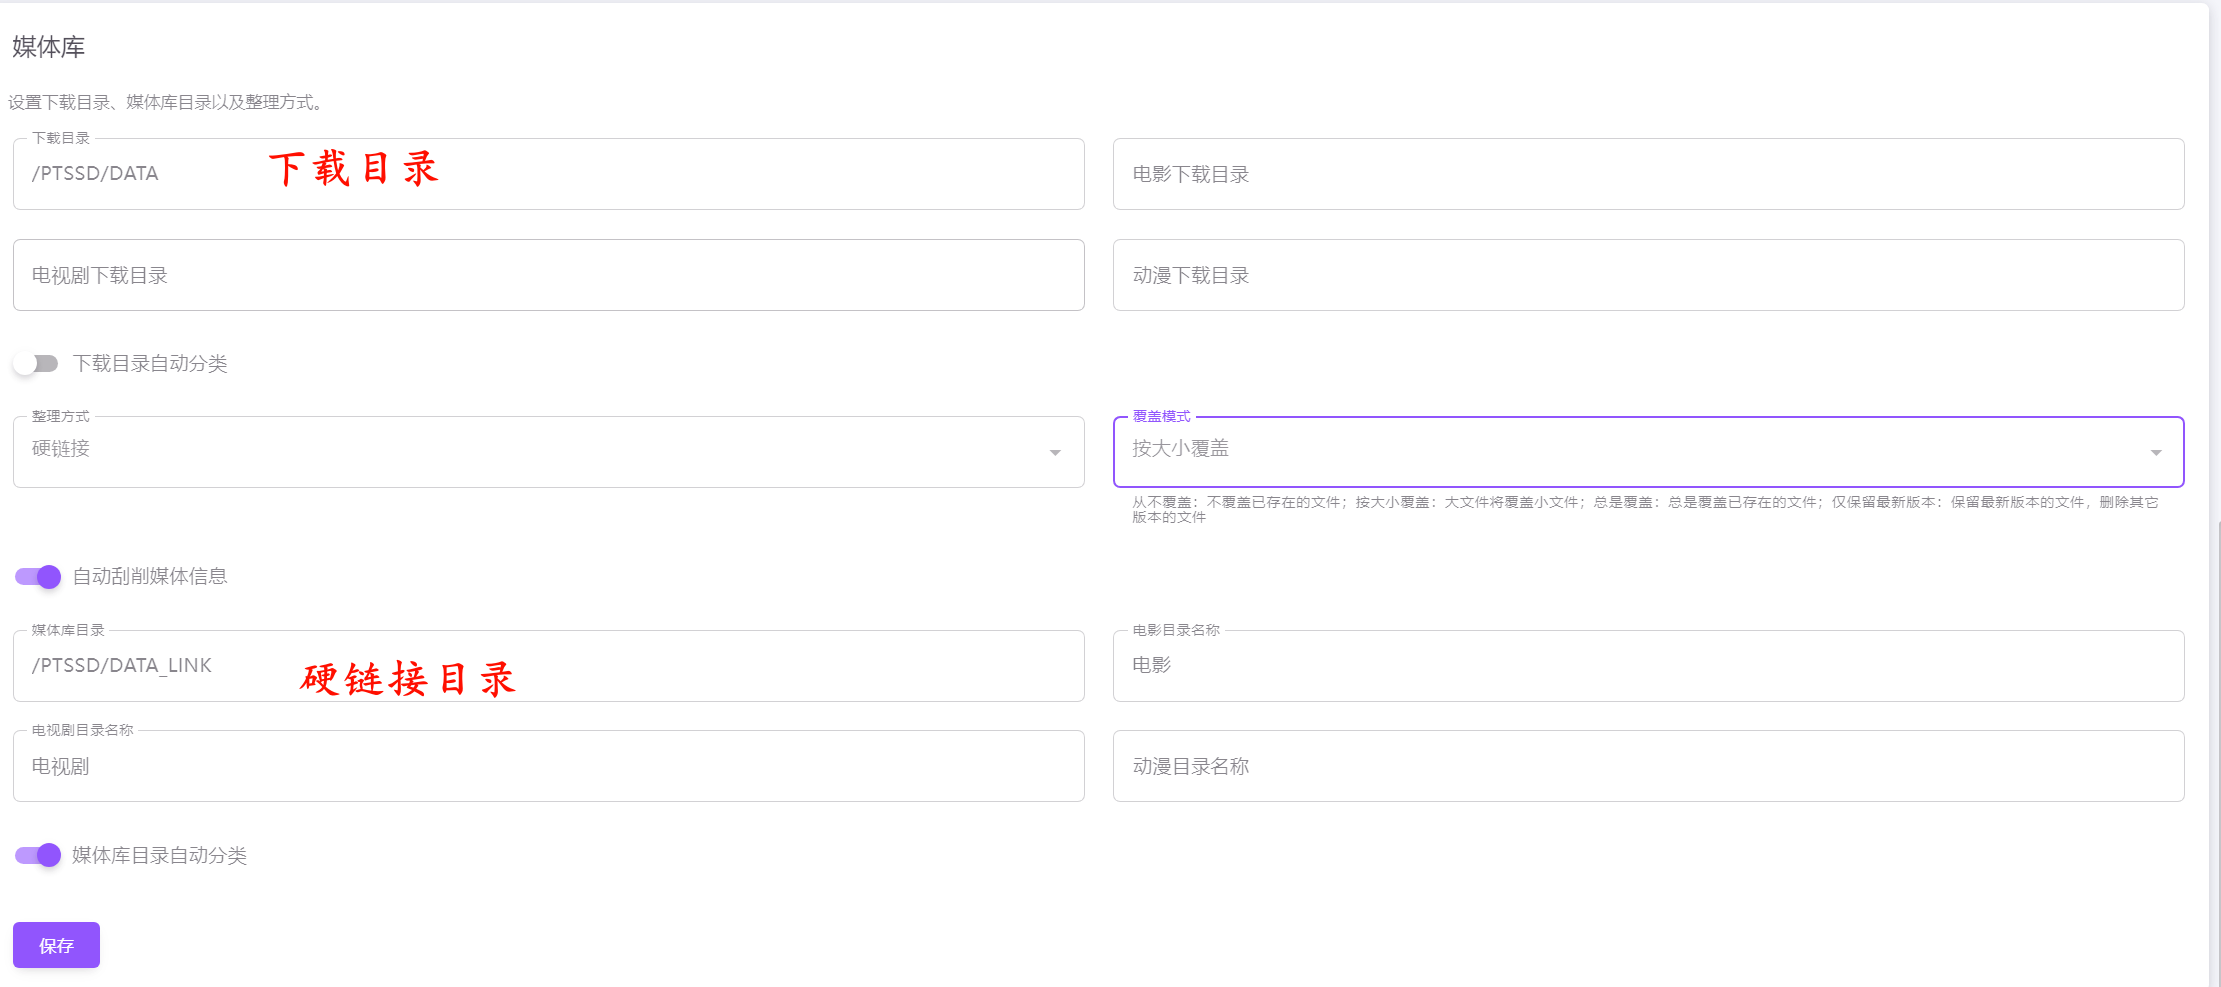Image resolution: width=2221 pixels, height=987 pixels.
Task: Focus the 媒体库目录 field with /PTSSD/DATA_LINK
Action: [x=548, y=666]
